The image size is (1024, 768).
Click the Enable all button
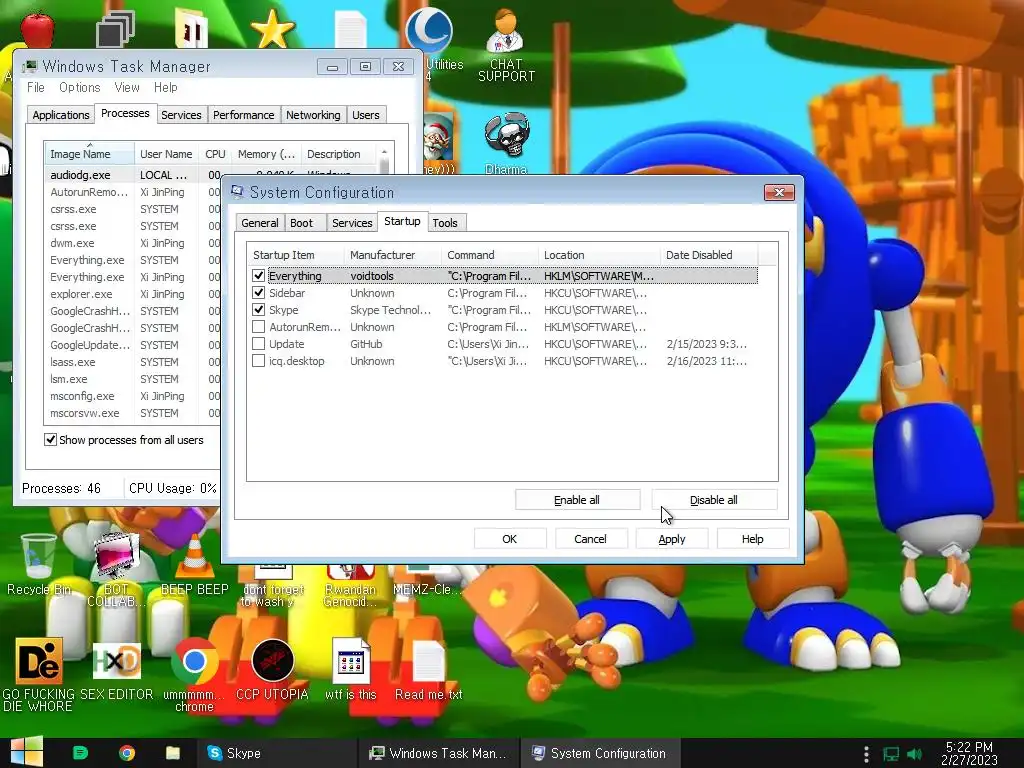click(x=577, y=500)
